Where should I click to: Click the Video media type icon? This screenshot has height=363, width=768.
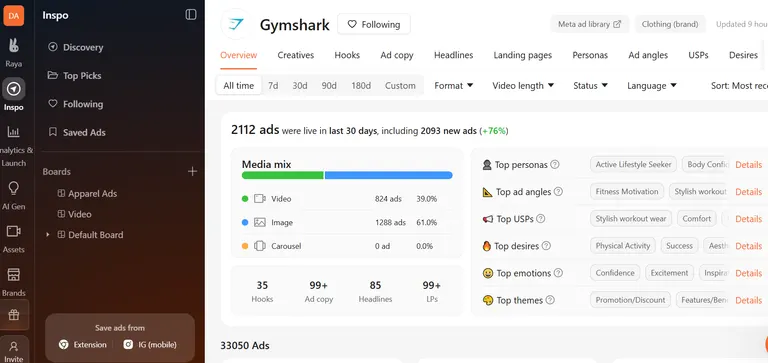click(260, 199)
